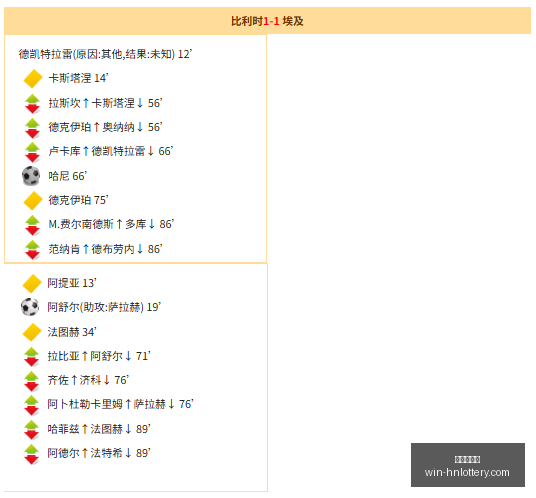This screenshot has height=498, width=536.
Task: Click substitution icon for 哈菲兹↑法图赫↓ 89'
Action: pos(31,430)
